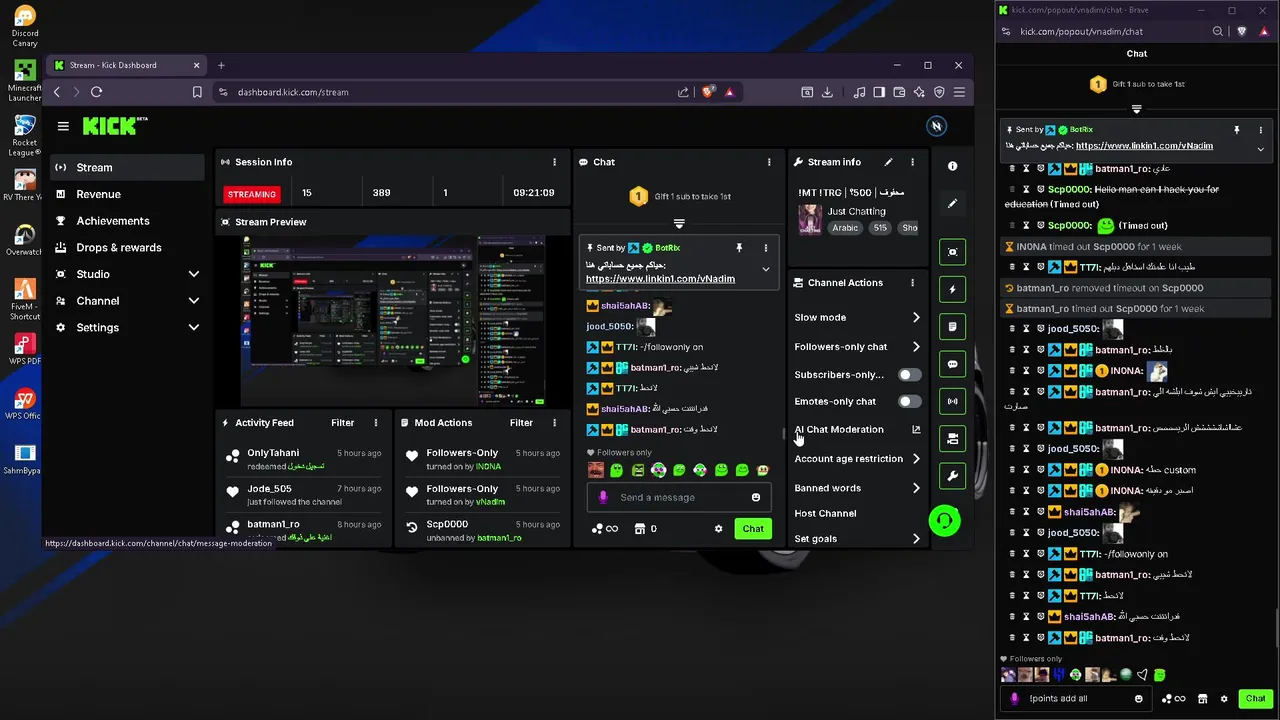Click Host Channel action
The width and height of the screenshot is (1280, 720).
coord(825,514)
